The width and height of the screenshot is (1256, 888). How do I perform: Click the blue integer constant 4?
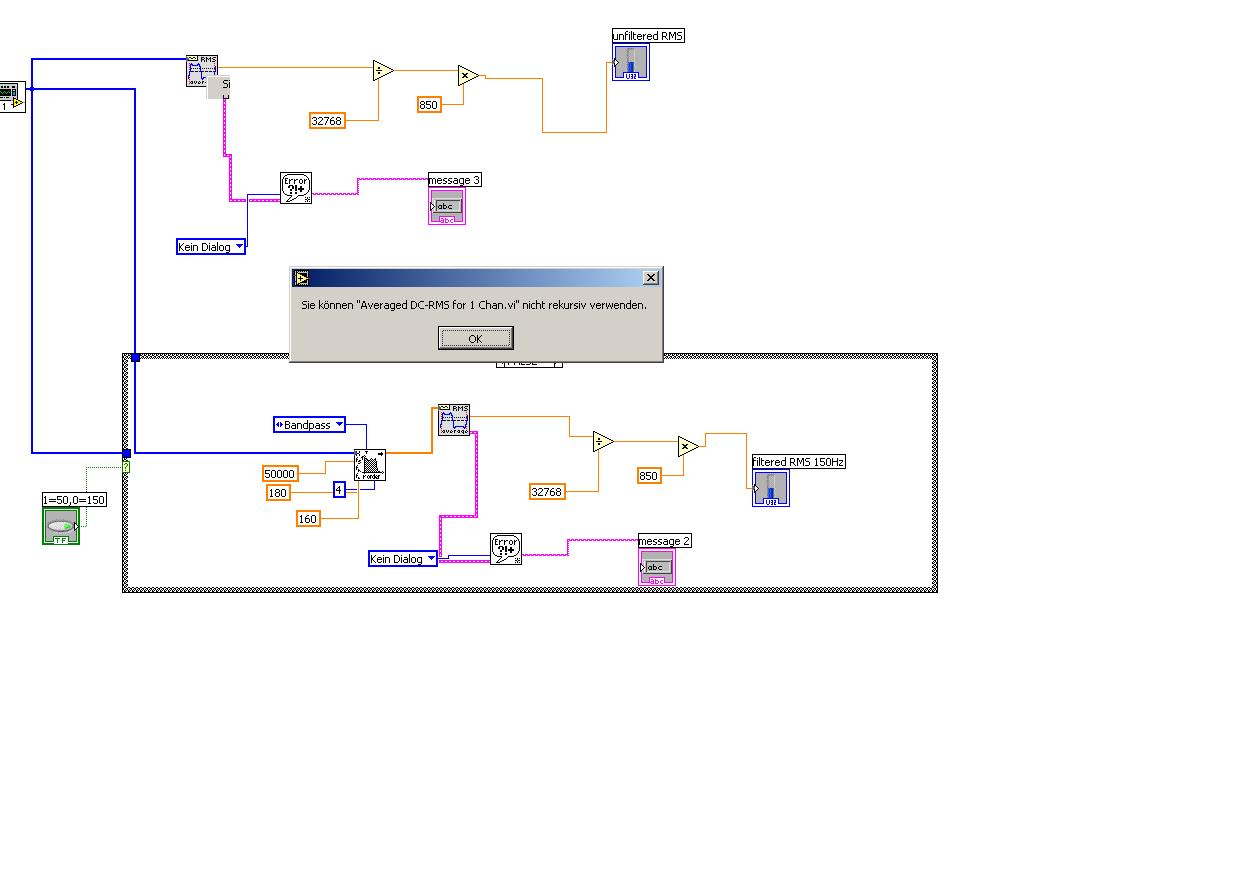tap(339, 490)
